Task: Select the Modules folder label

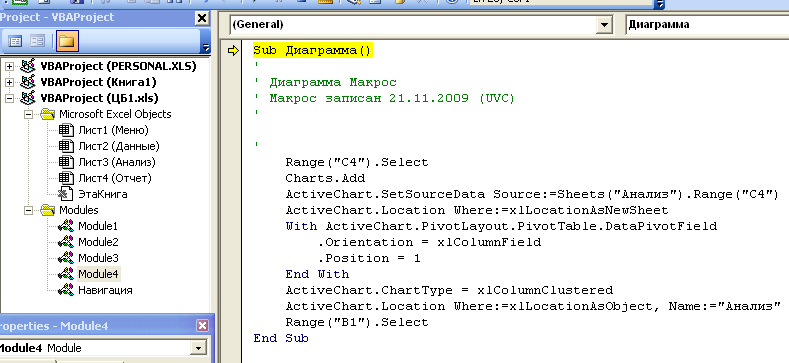Action: tap(78, 210)
